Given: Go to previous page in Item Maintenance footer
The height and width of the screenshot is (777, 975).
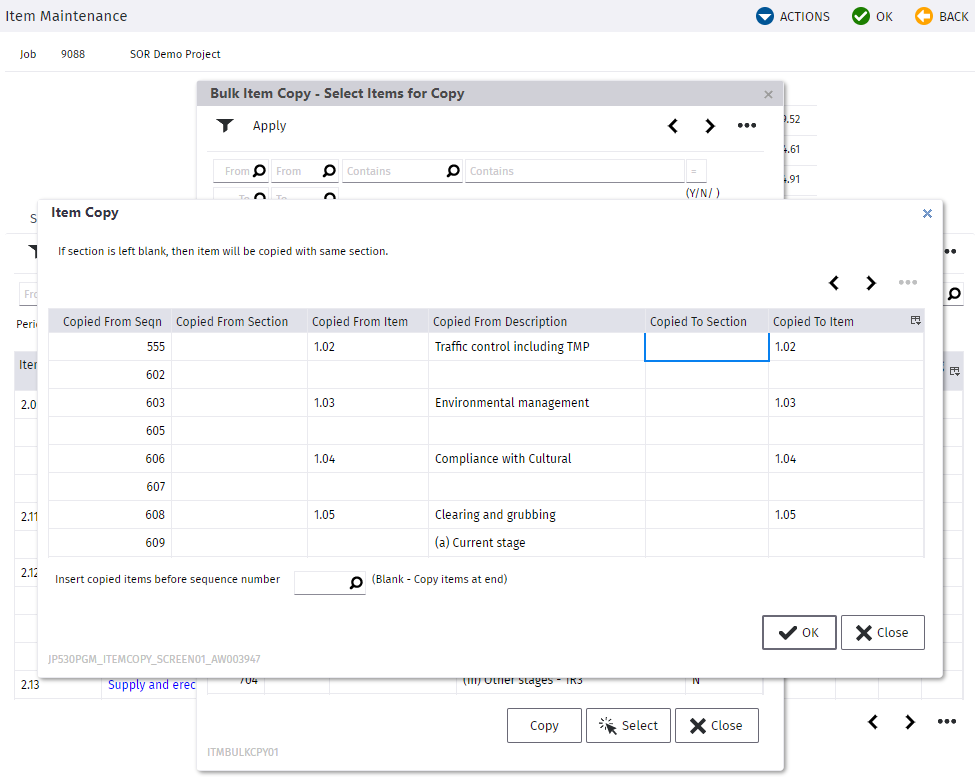Looking at the screenshot, I should tap(873, 722).
